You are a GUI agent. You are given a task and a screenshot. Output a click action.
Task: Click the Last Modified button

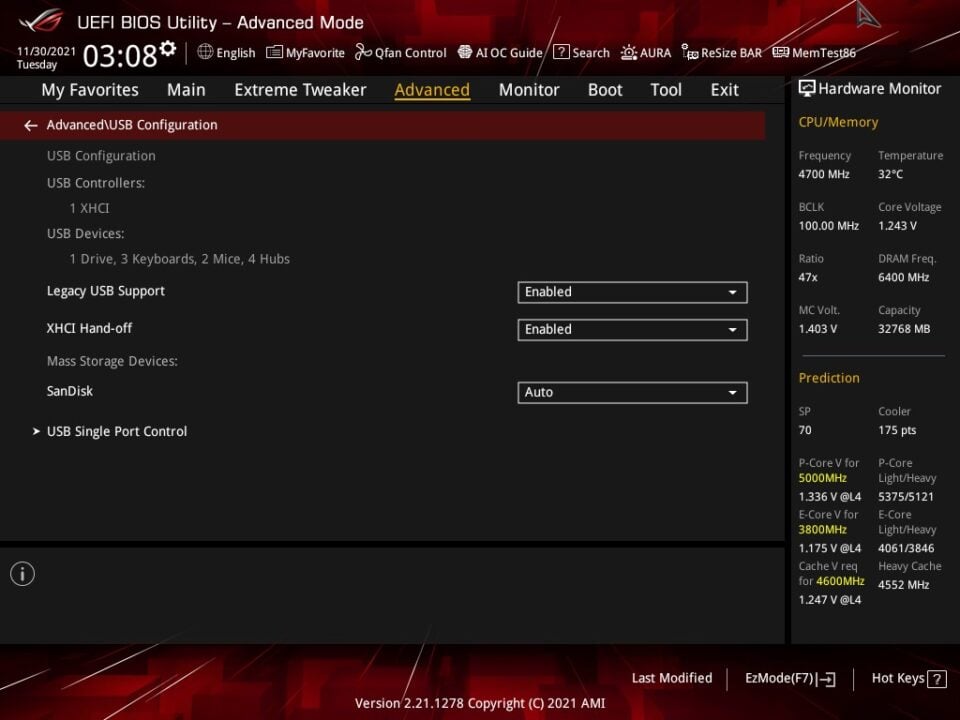(x=672, y=678)
